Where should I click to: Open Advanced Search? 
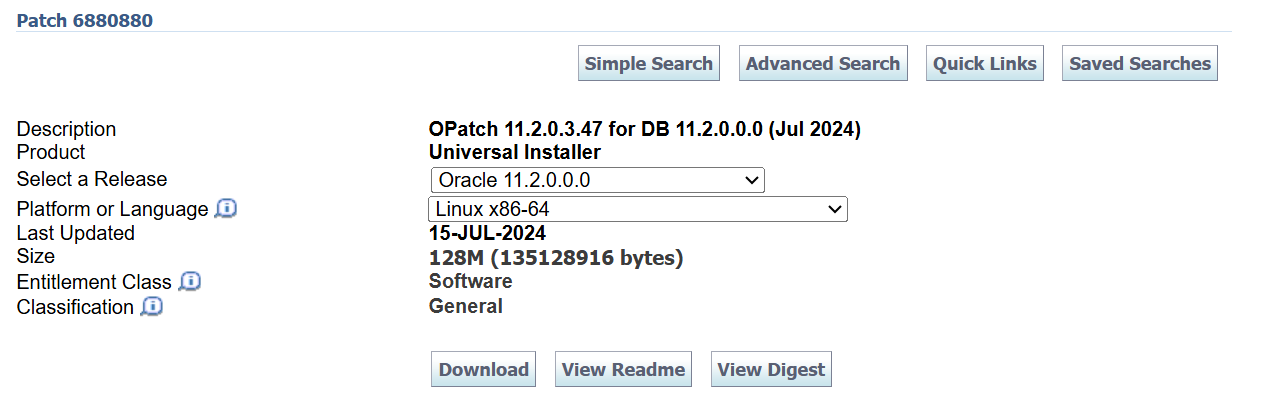[x=823, y=63]
